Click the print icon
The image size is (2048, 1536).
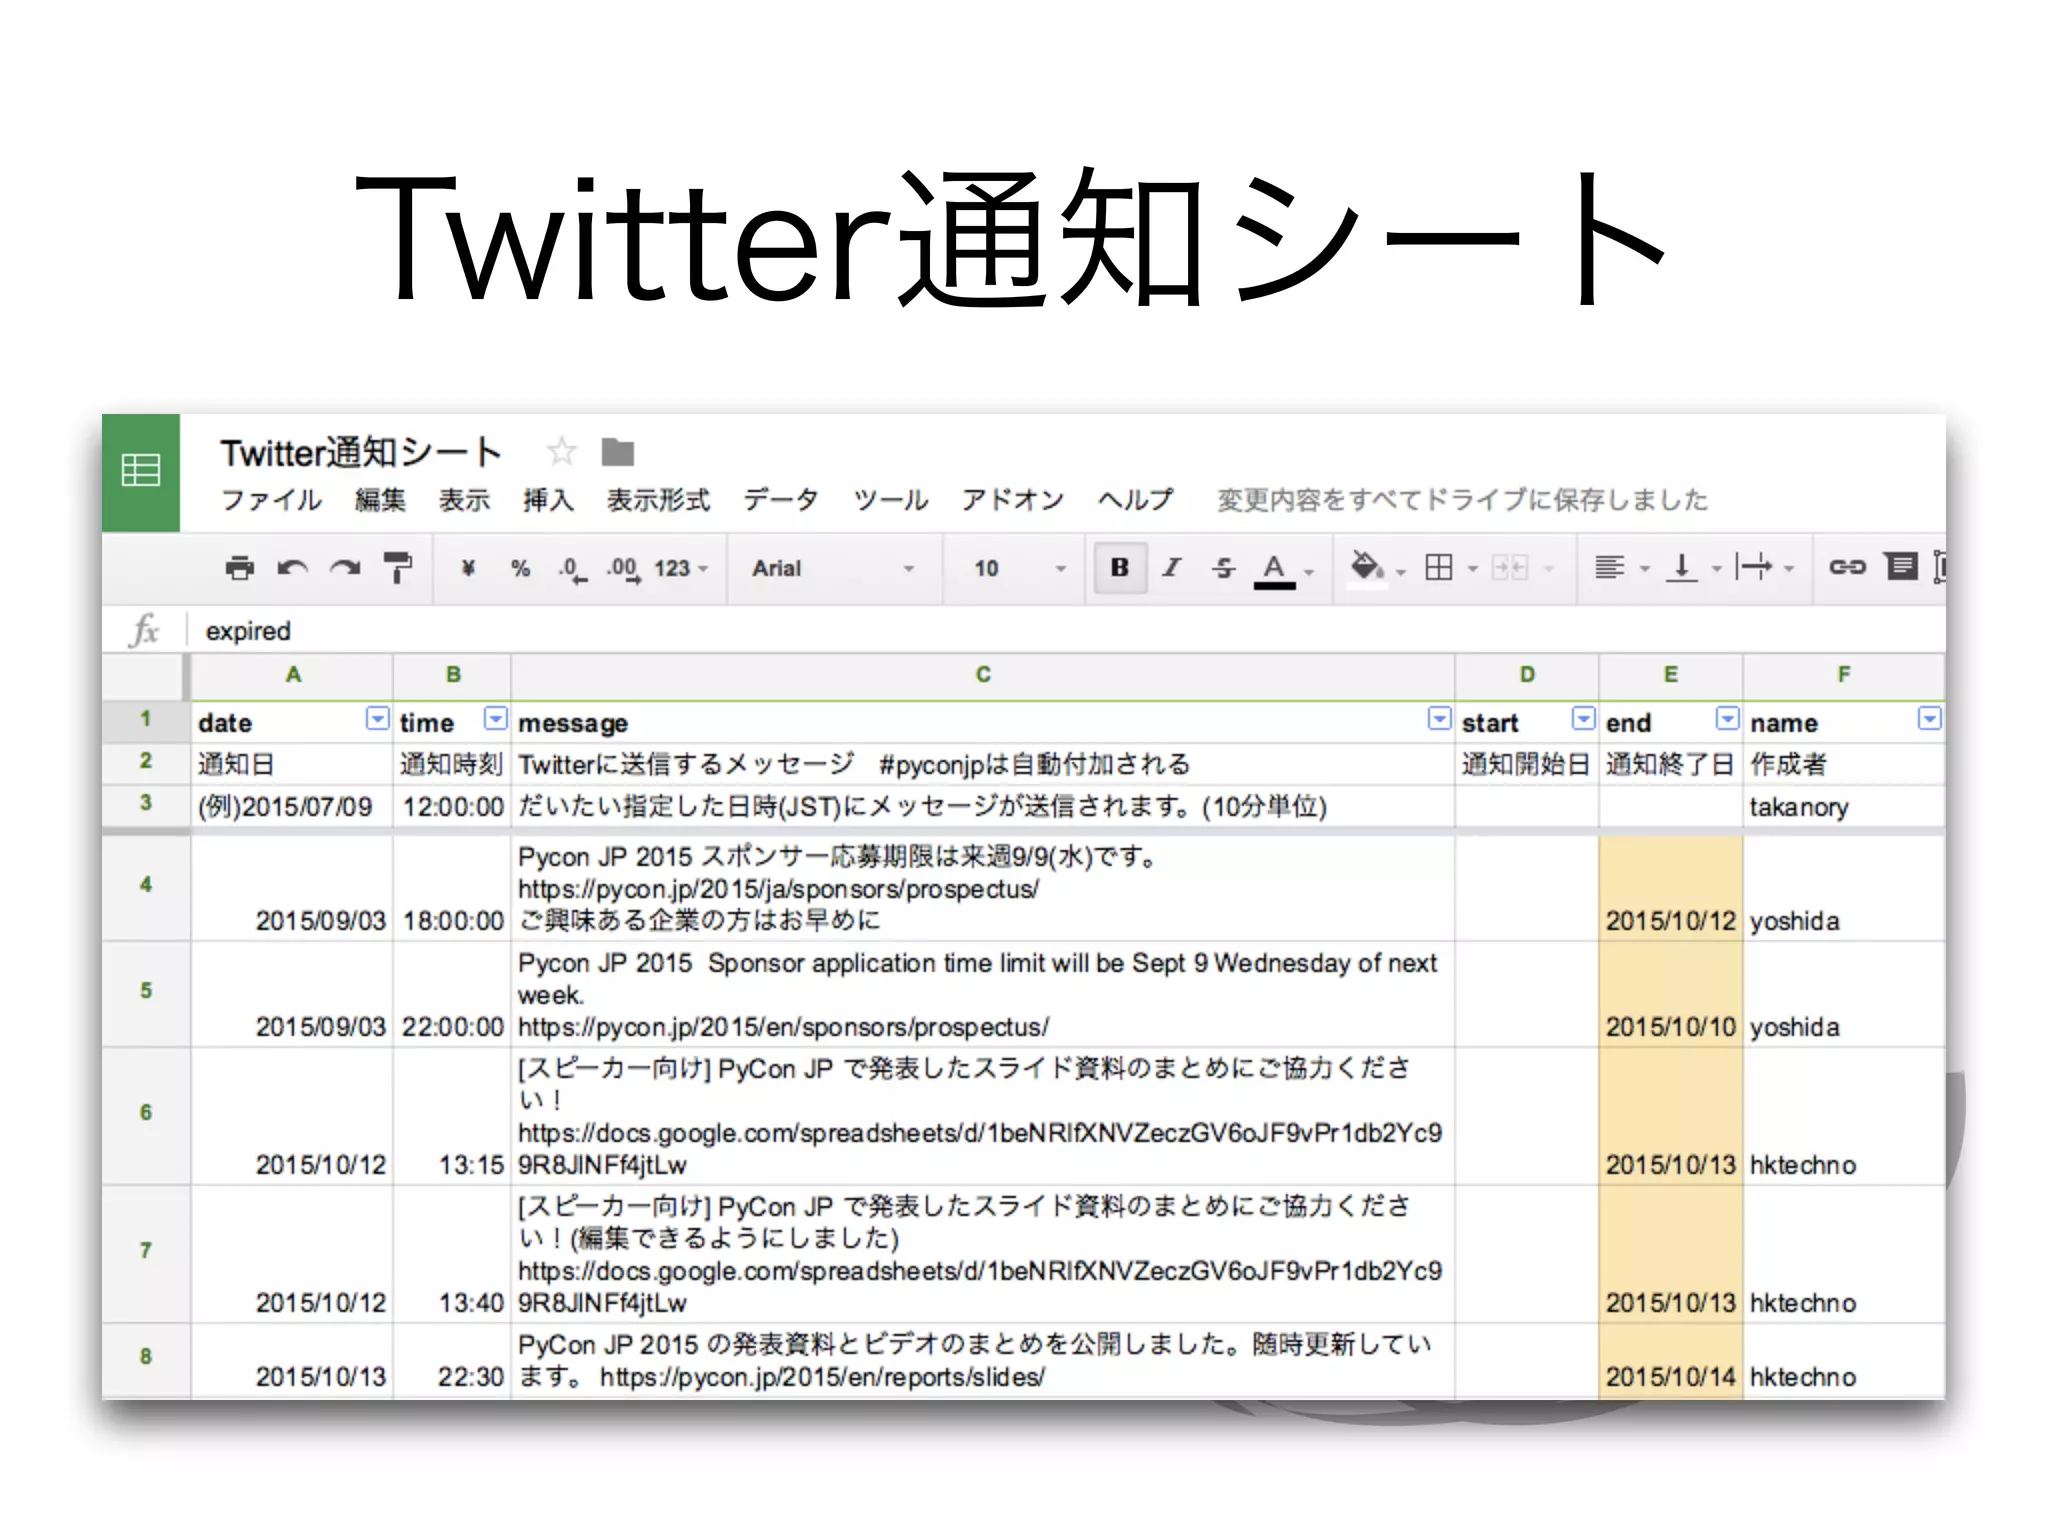(x=239, y=568)
